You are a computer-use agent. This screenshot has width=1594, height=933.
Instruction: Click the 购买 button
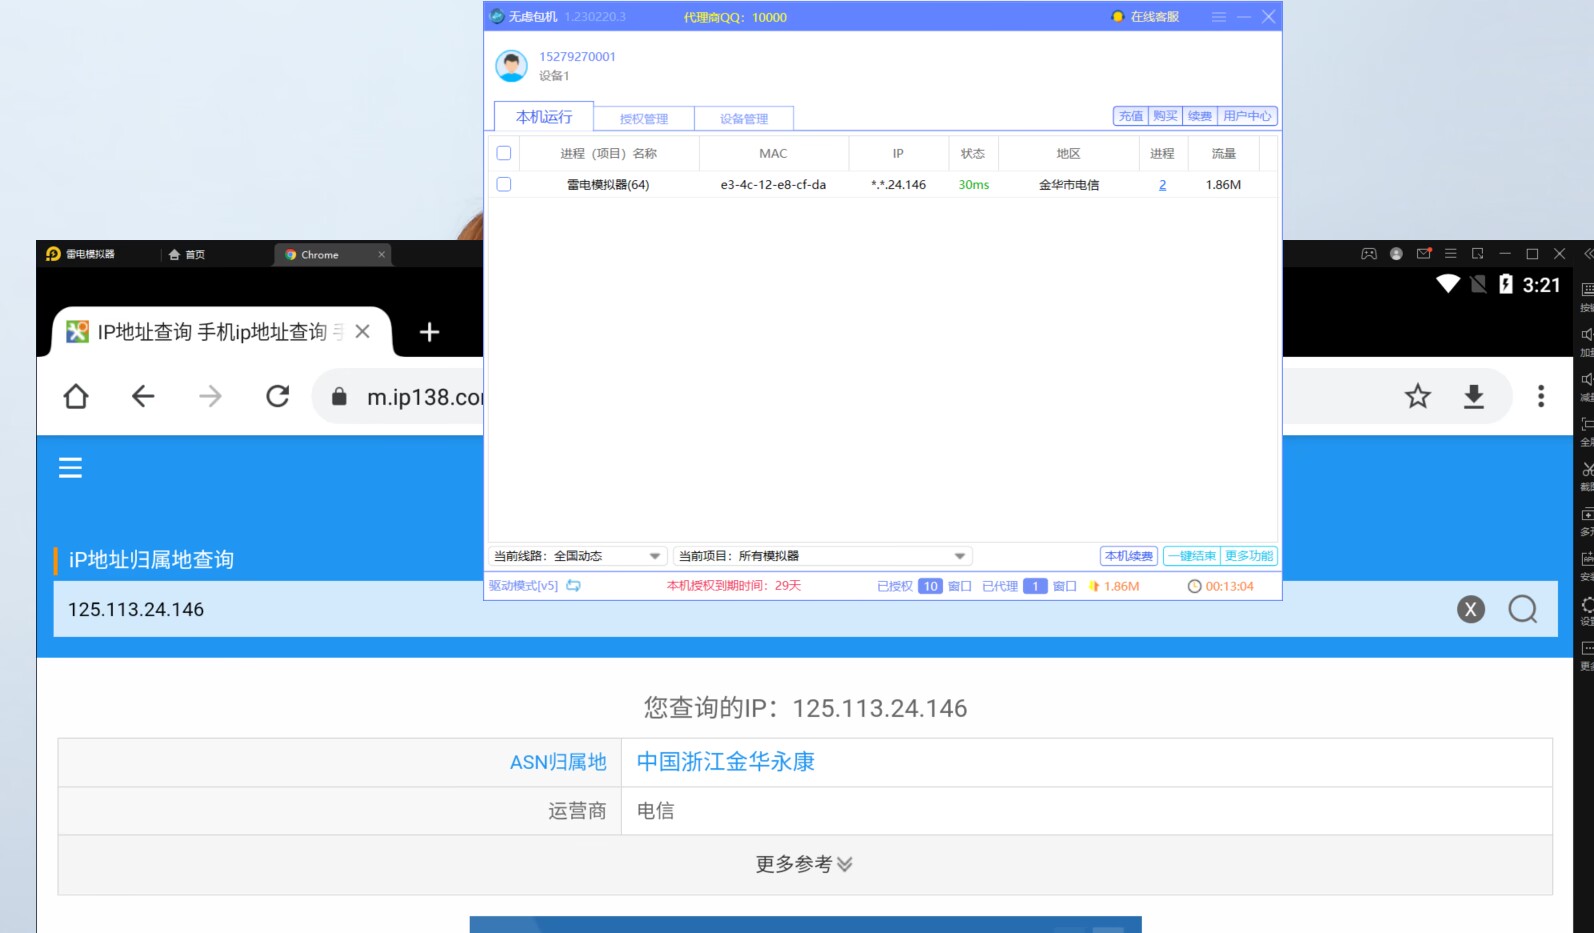1165,116
